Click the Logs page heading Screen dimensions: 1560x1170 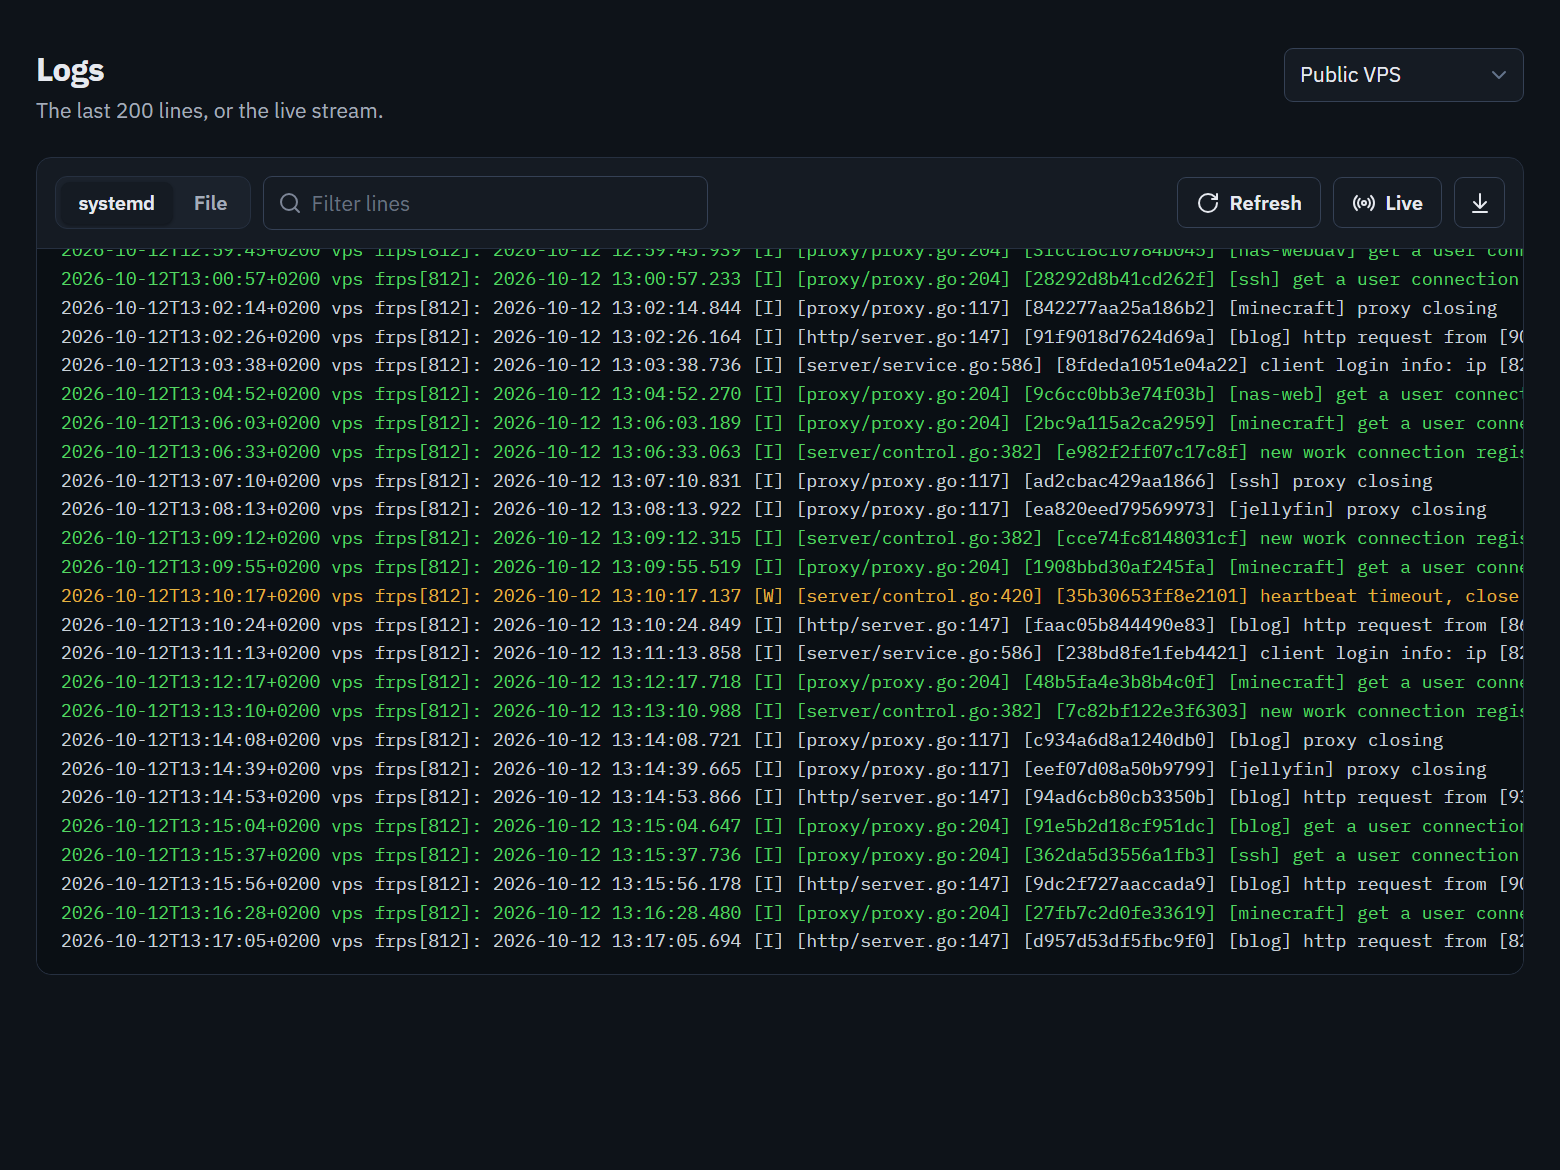(70, 70)
